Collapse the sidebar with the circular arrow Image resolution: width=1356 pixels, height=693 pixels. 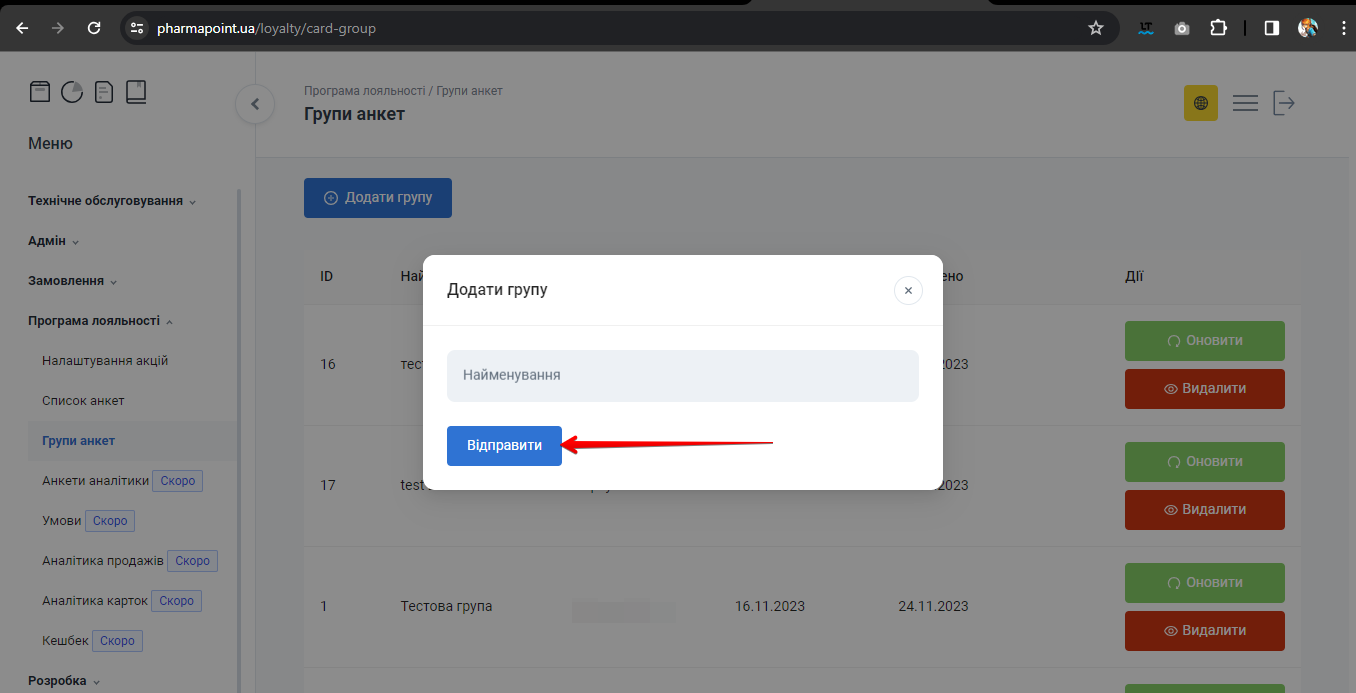(x=255, y=104)
